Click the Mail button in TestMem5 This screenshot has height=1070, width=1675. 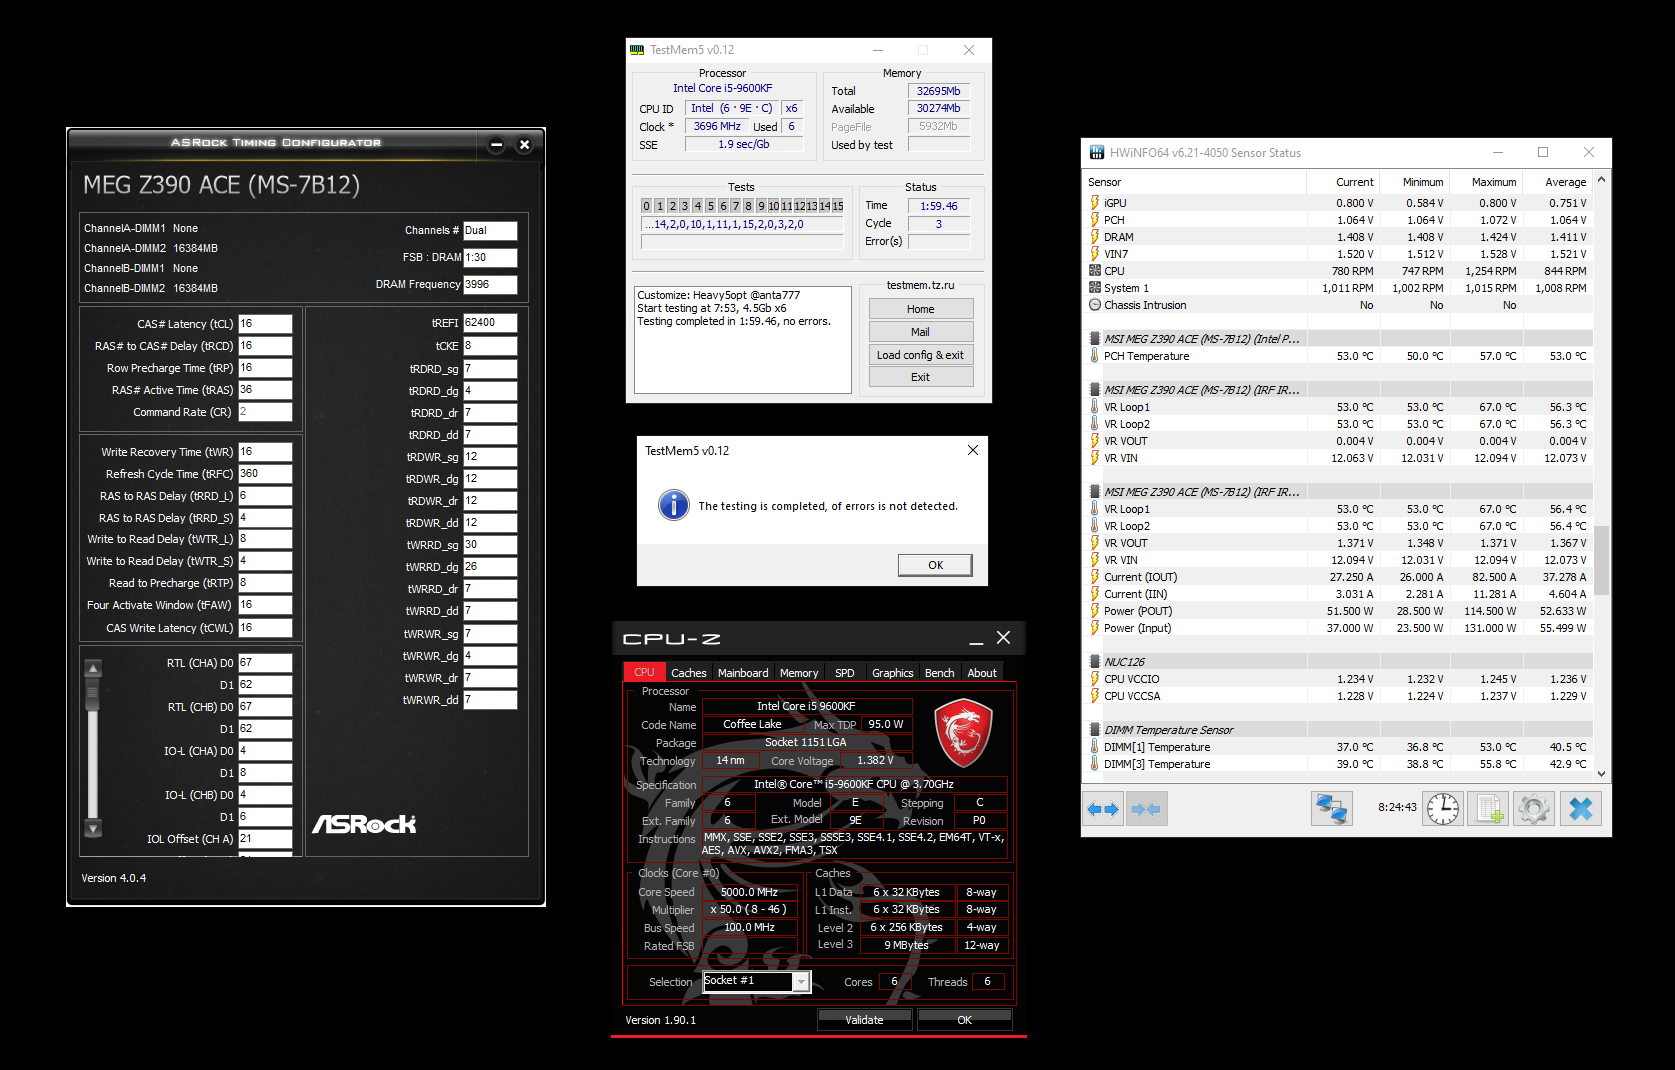click(921, 332)
